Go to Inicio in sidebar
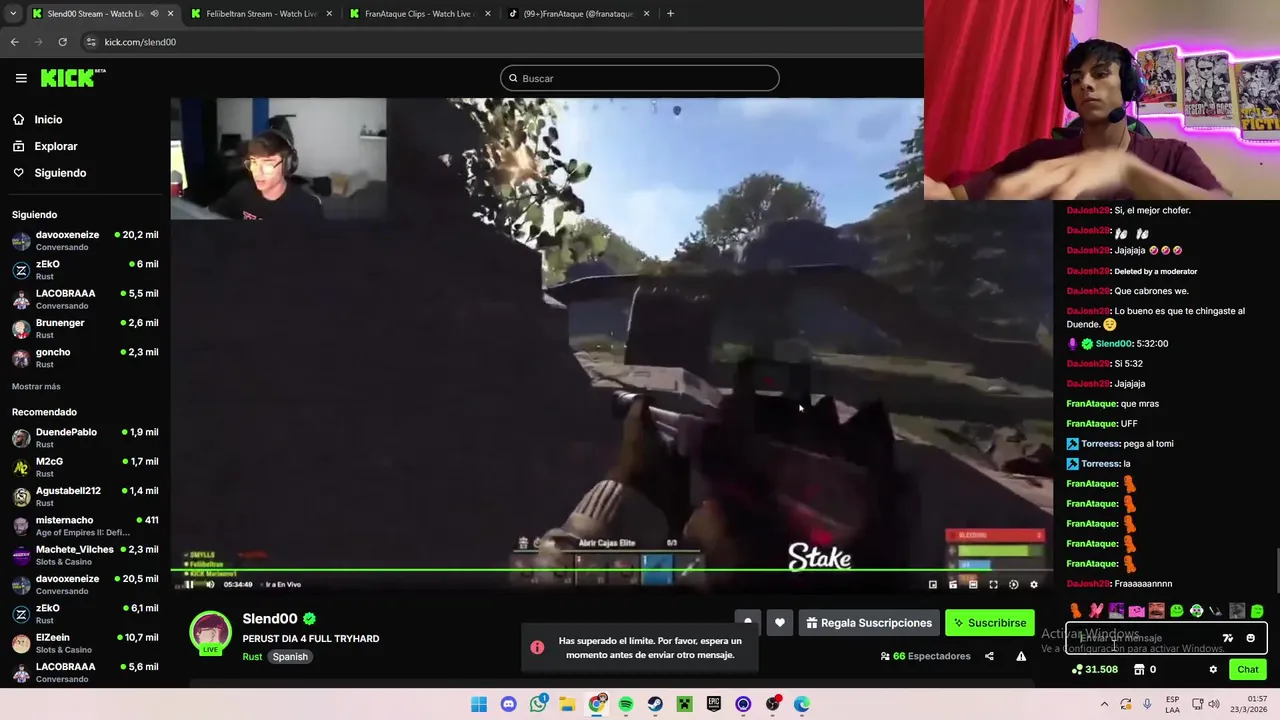Viewport: 1280px width, 720px height. [x=48, y=120]
